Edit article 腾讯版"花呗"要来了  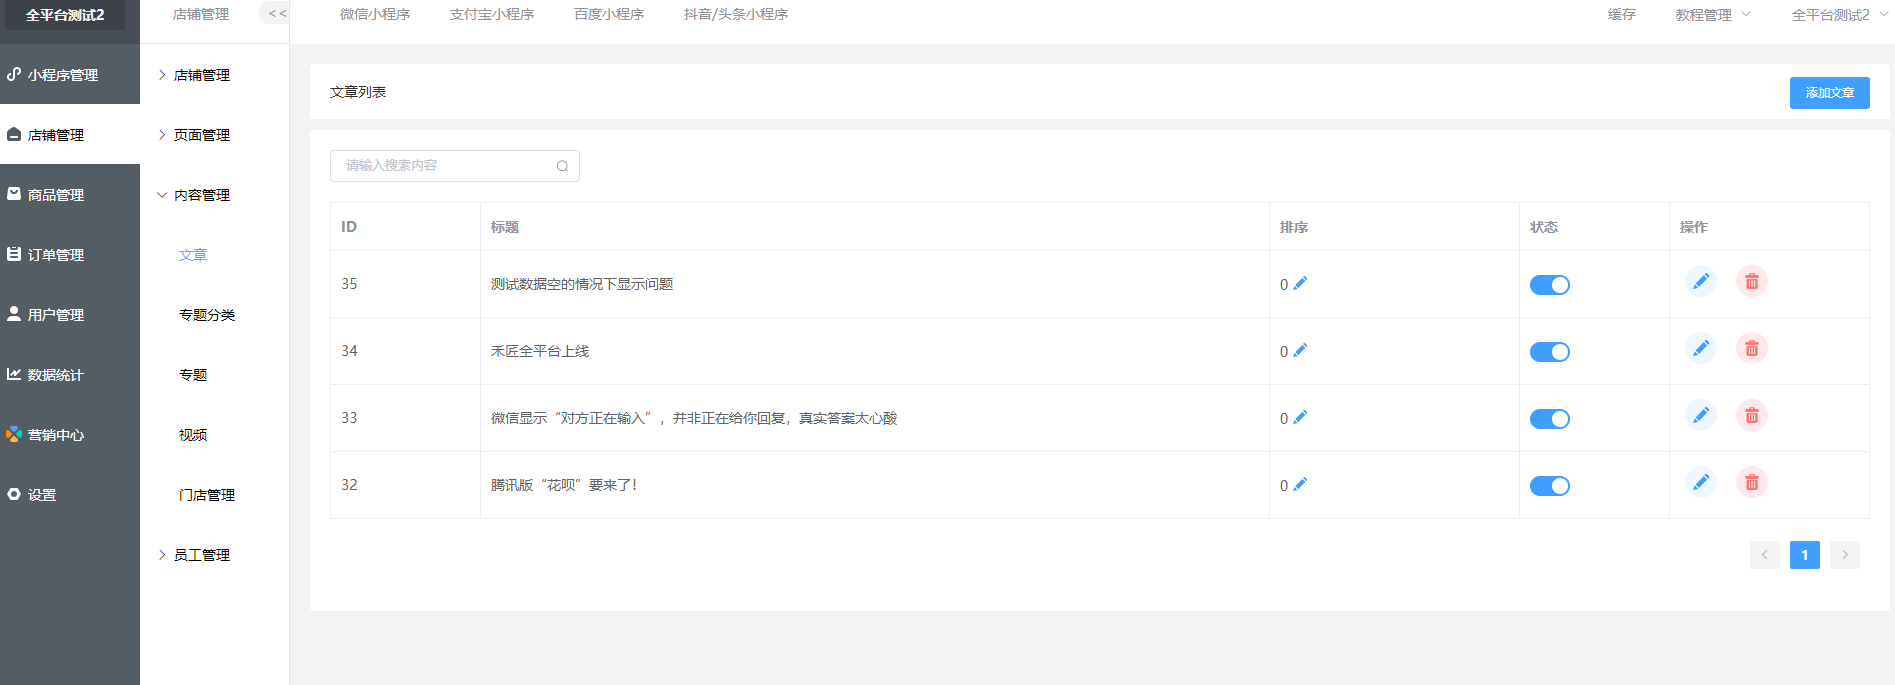(1700, 483)
